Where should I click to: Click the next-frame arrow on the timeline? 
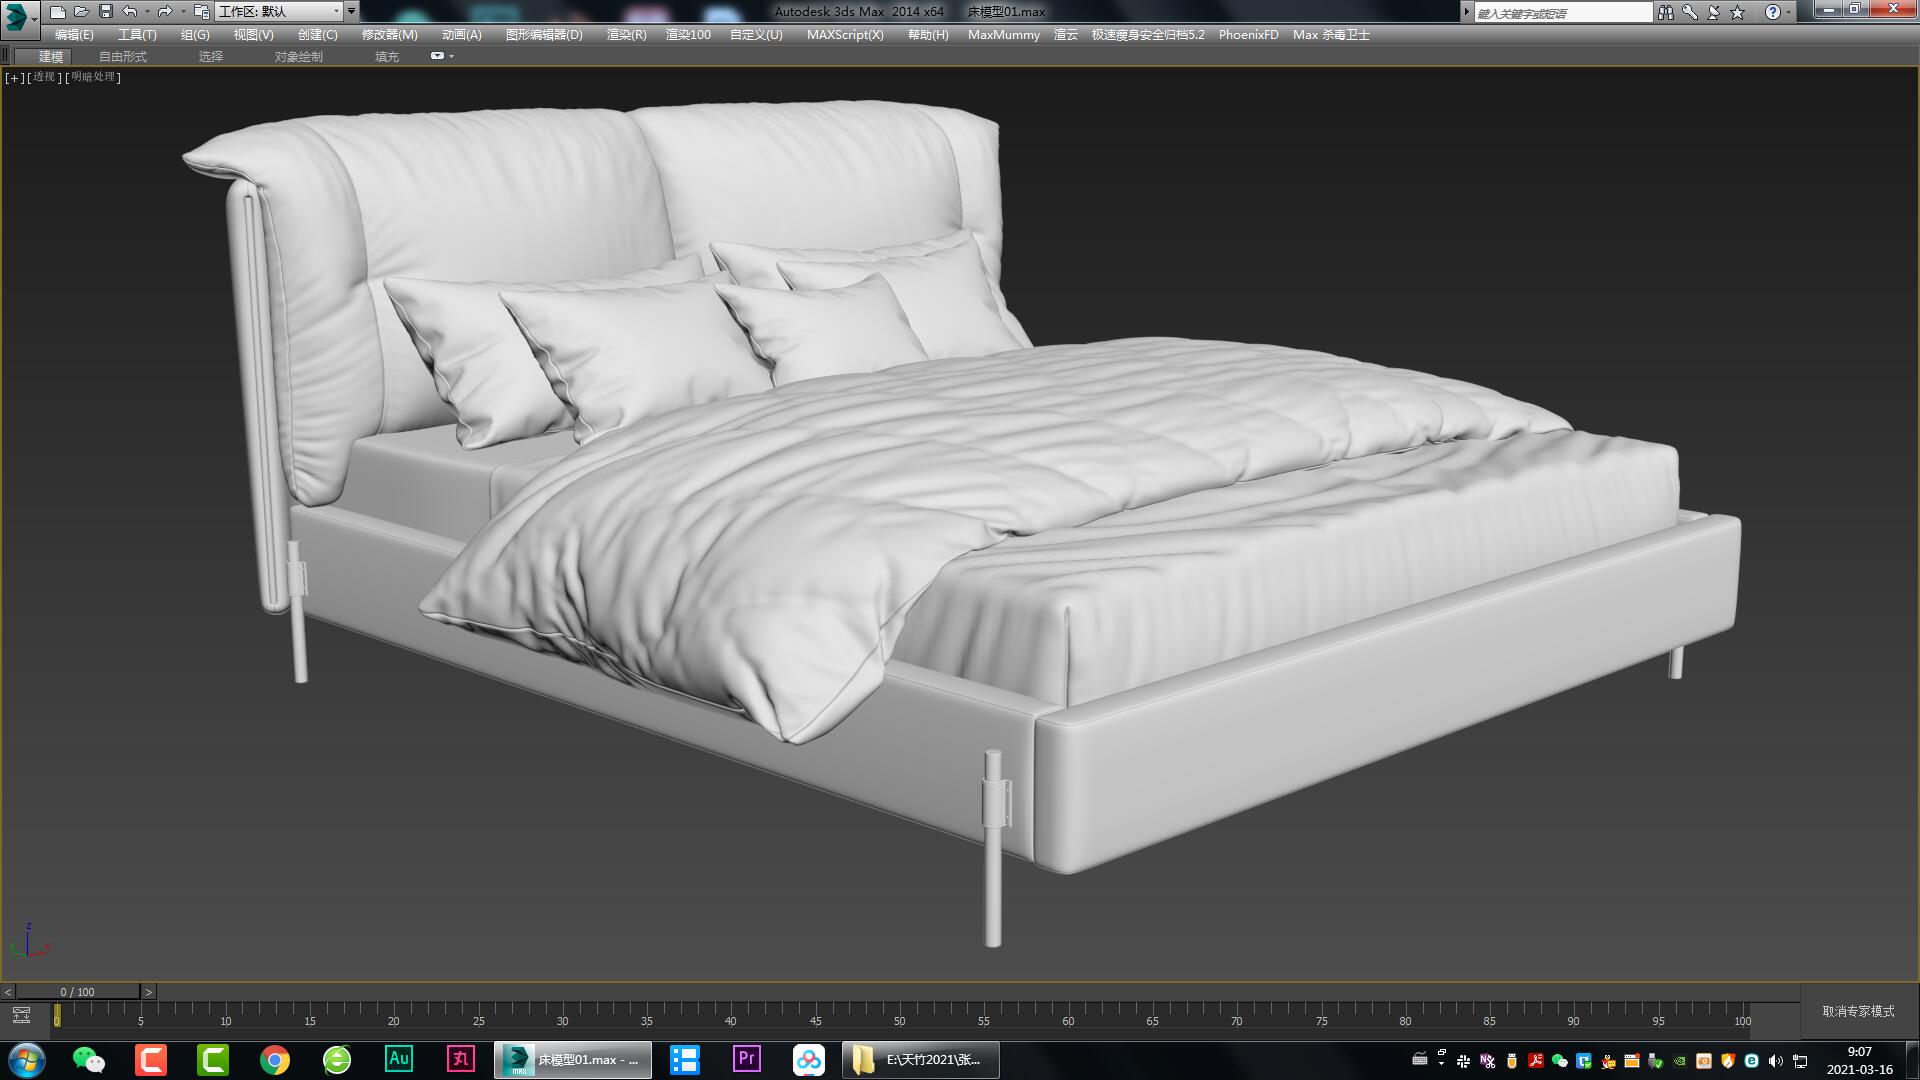pos(148,991)
